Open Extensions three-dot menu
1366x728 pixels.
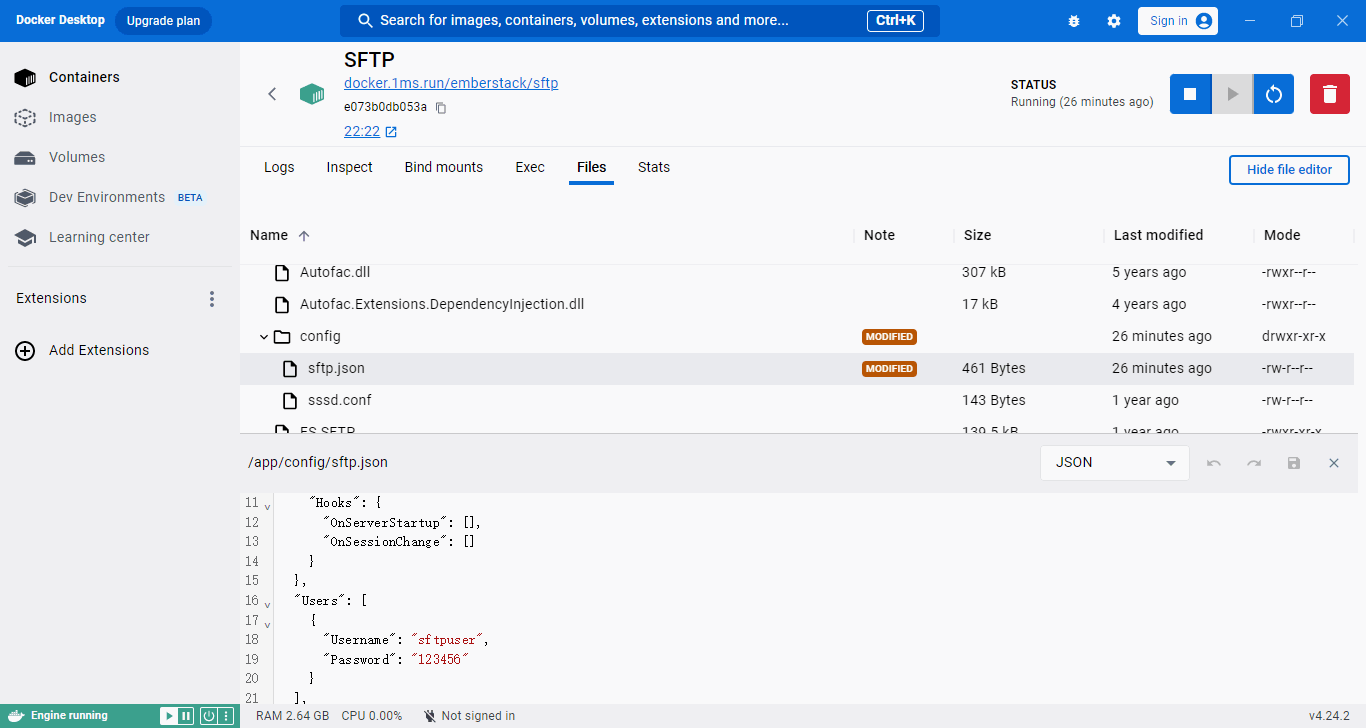click(x=211, y=298)
